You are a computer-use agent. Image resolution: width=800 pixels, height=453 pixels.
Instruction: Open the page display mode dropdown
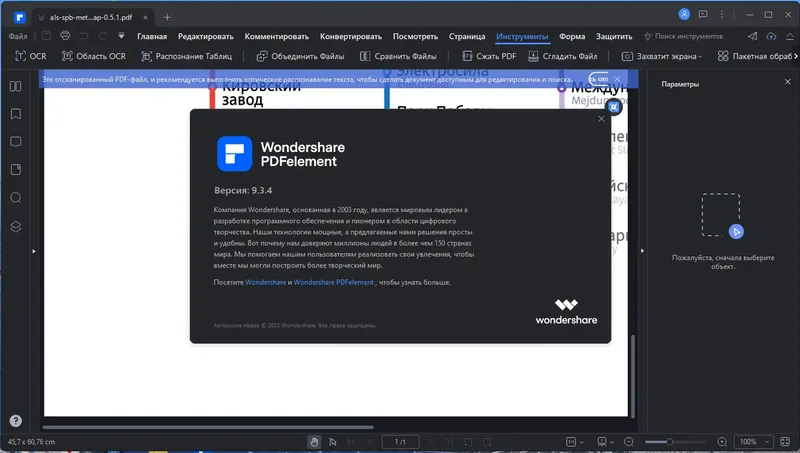[605, 442]
